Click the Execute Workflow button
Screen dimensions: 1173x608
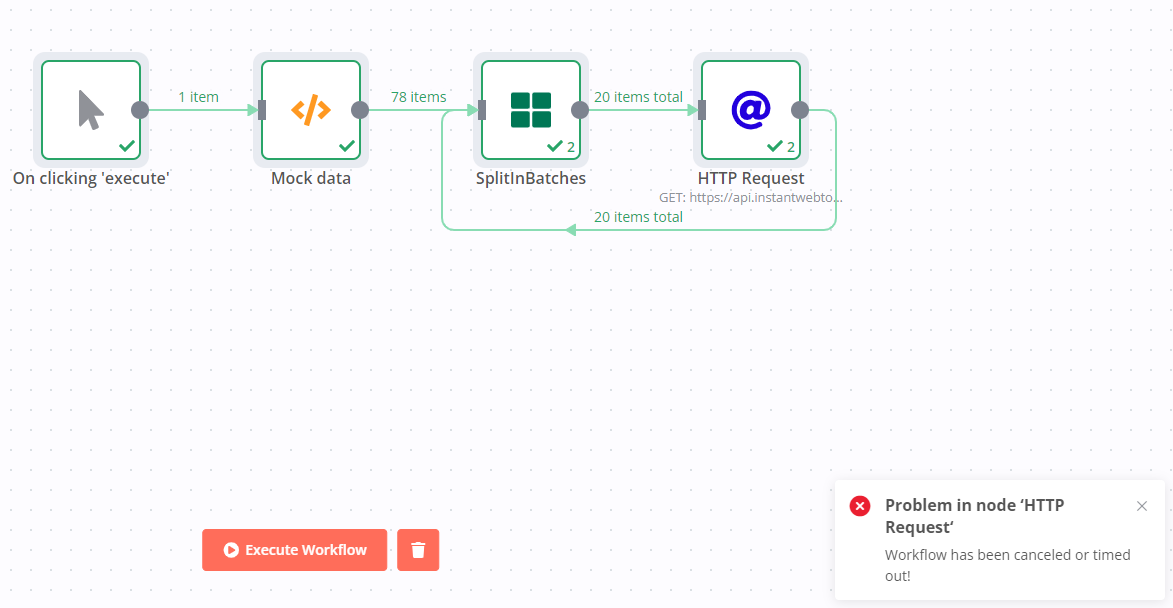[294, 550]
